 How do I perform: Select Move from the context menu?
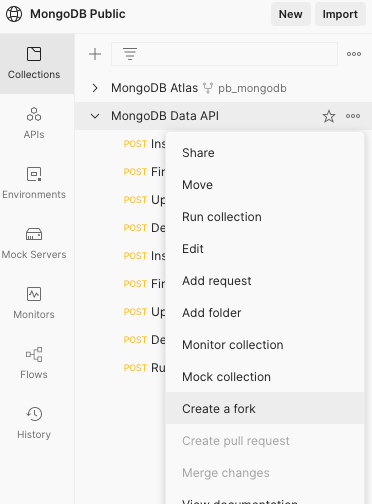265,185
